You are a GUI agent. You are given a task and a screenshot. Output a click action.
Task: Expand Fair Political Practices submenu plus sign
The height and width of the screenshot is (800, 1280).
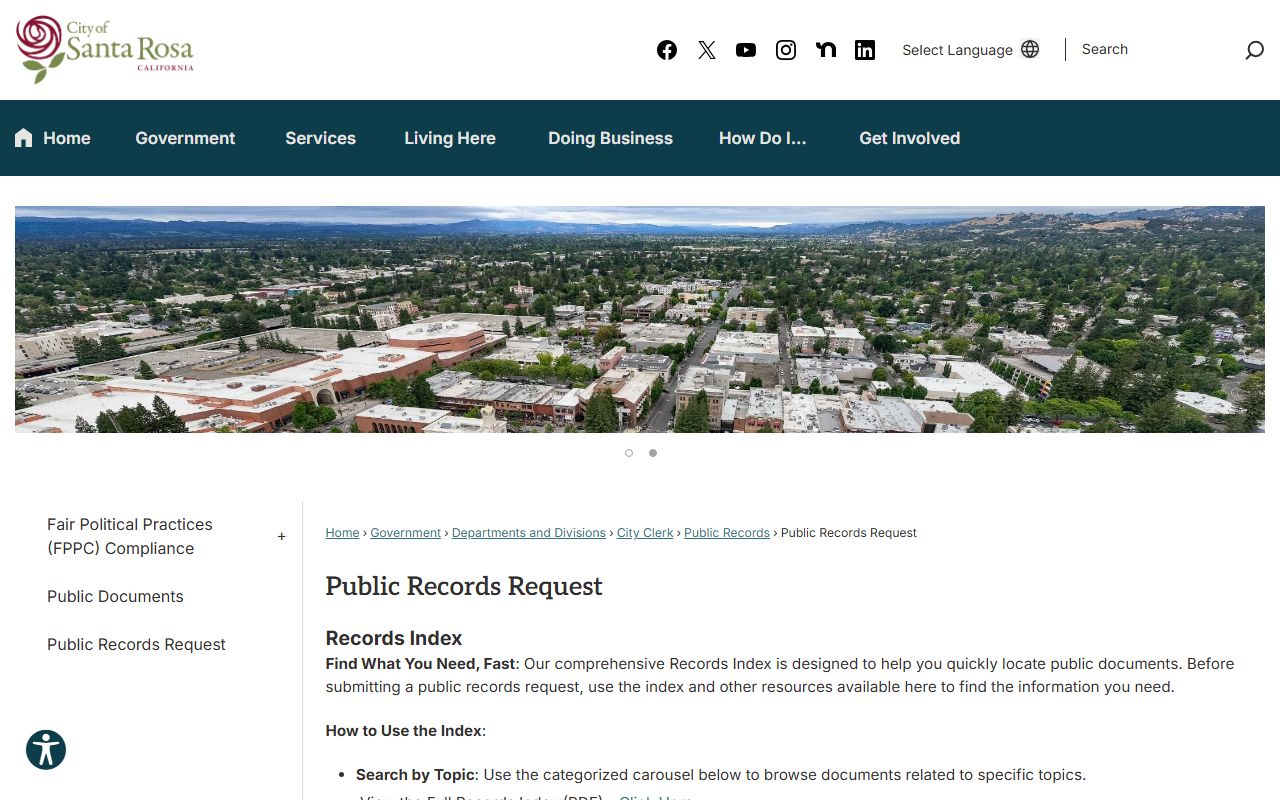tap(281, 537)
